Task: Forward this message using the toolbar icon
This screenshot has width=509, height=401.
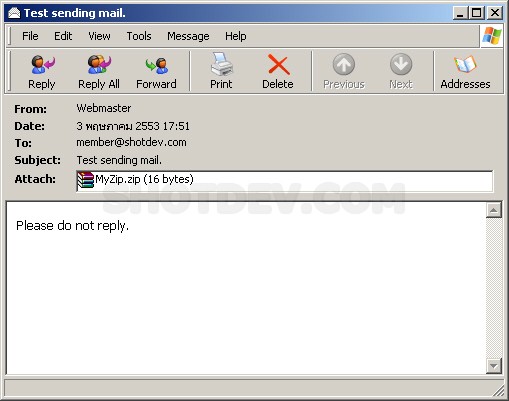Action: (156, 65)
